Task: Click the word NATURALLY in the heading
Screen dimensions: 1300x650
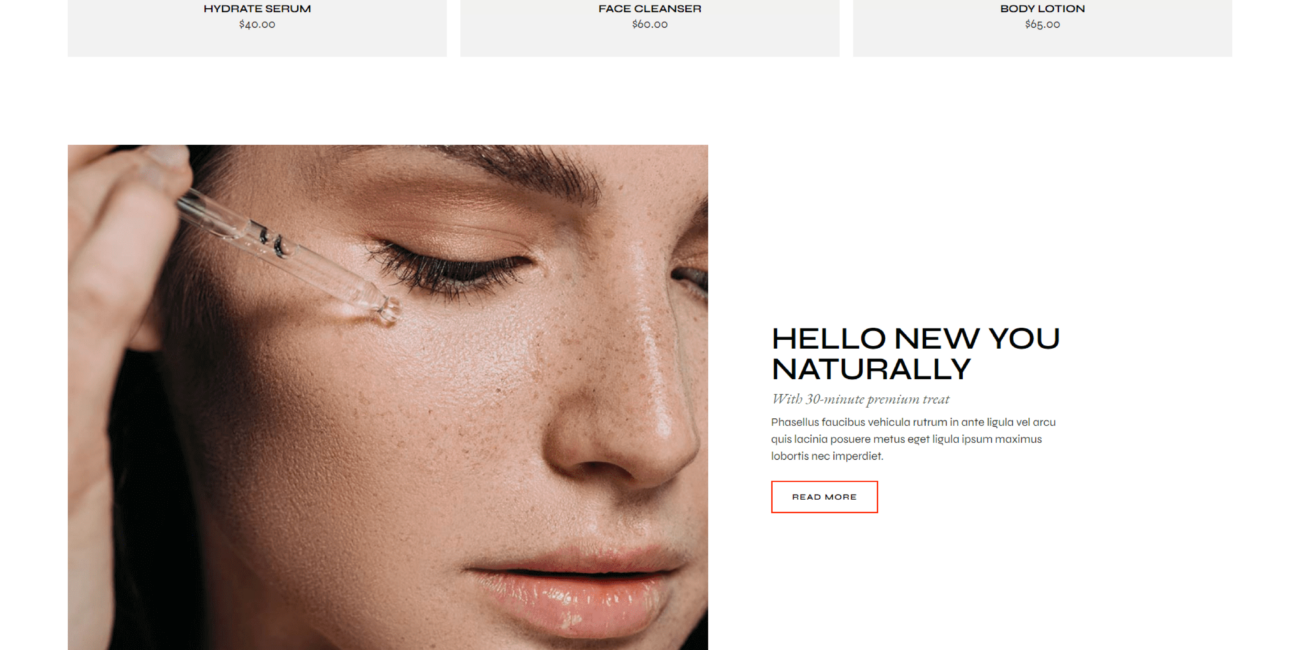Action: pos(871,370)
